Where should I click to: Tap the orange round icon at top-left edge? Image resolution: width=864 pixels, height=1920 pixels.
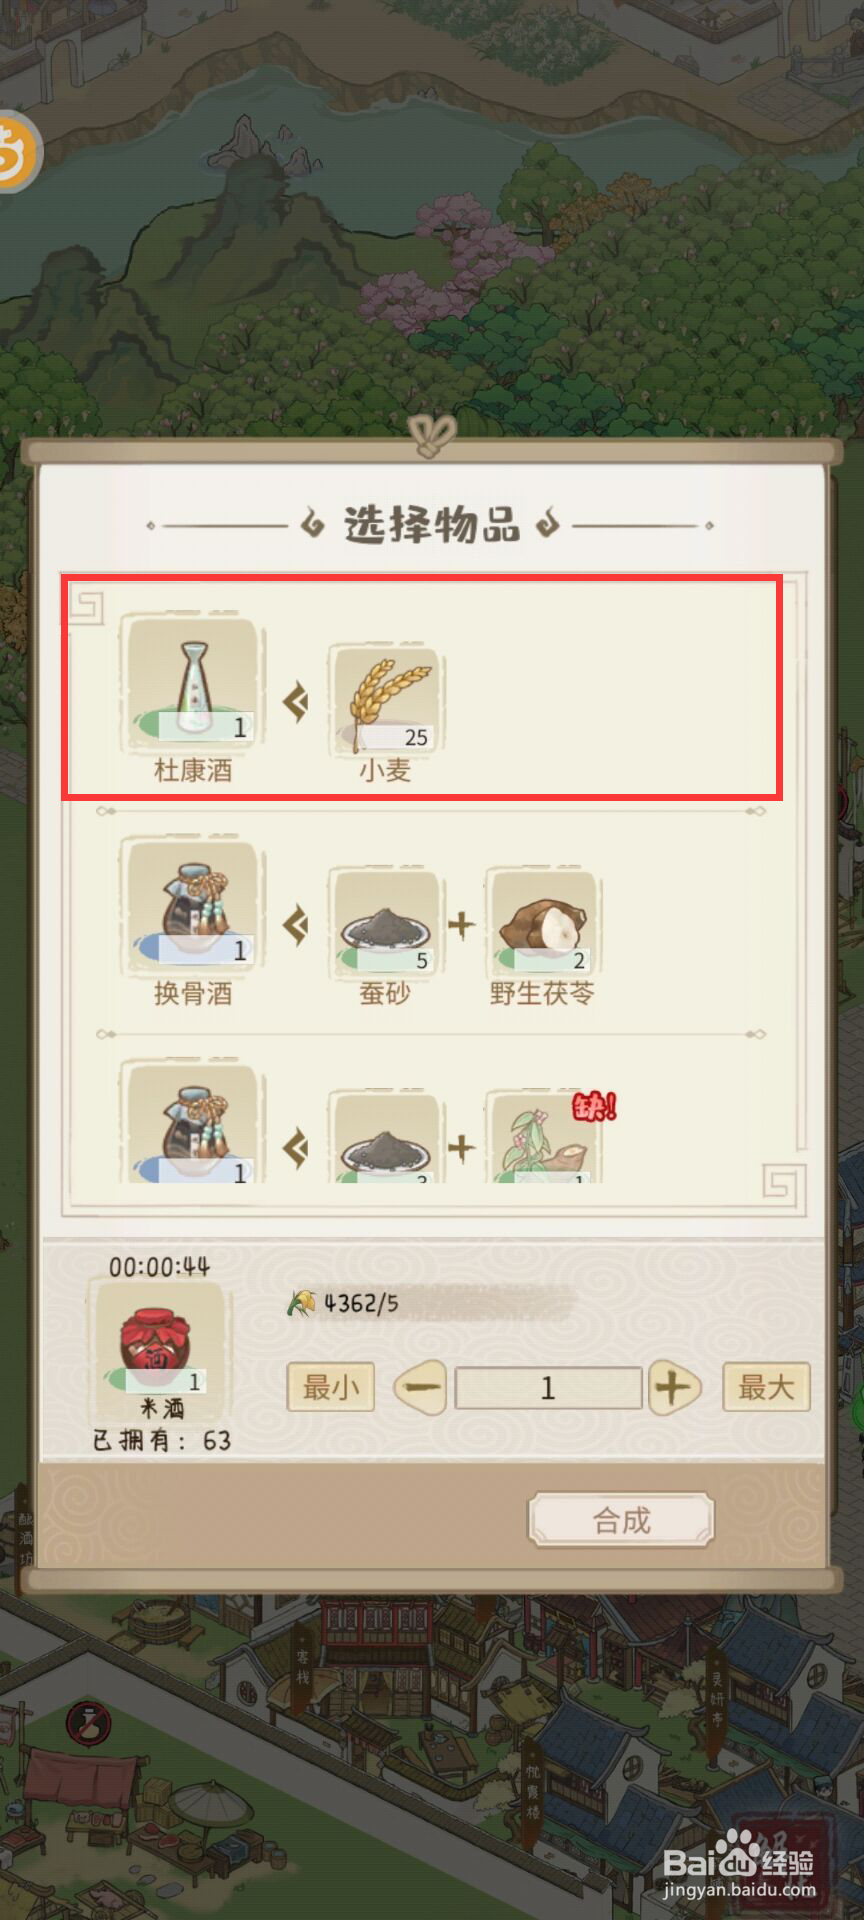(x=17, y=151)
